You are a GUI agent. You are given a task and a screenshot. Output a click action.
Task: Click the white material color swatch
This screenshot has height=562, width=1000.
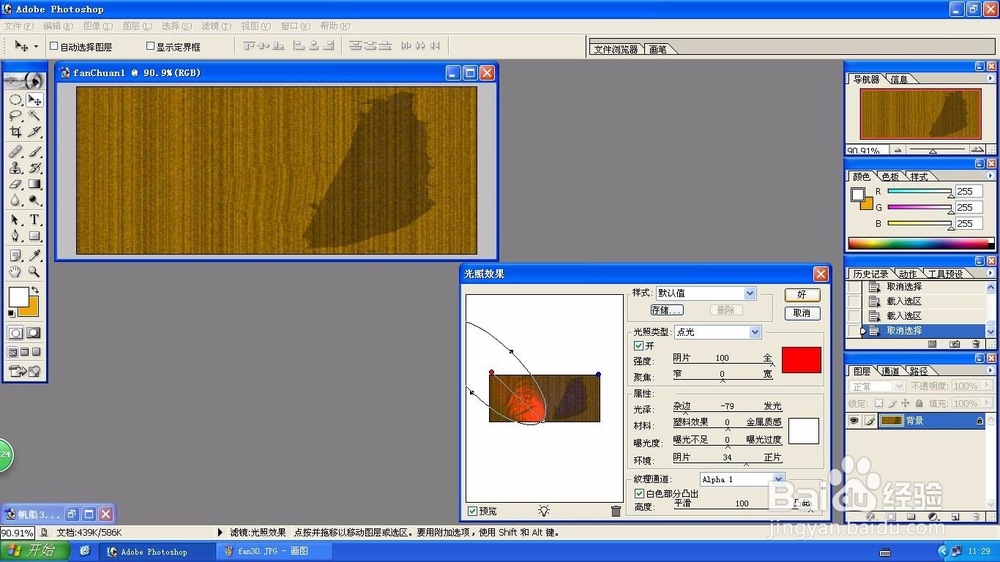tap(804, 431)
